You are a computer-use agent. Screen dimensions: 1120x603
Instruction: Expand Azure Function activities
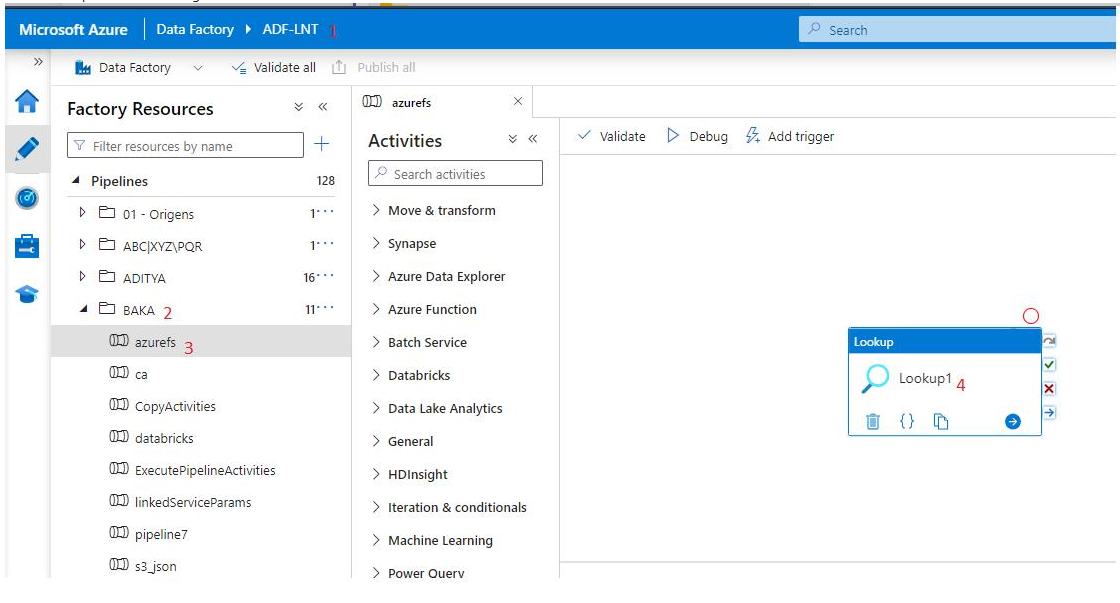pyautogui.click(x=376, y=309)
